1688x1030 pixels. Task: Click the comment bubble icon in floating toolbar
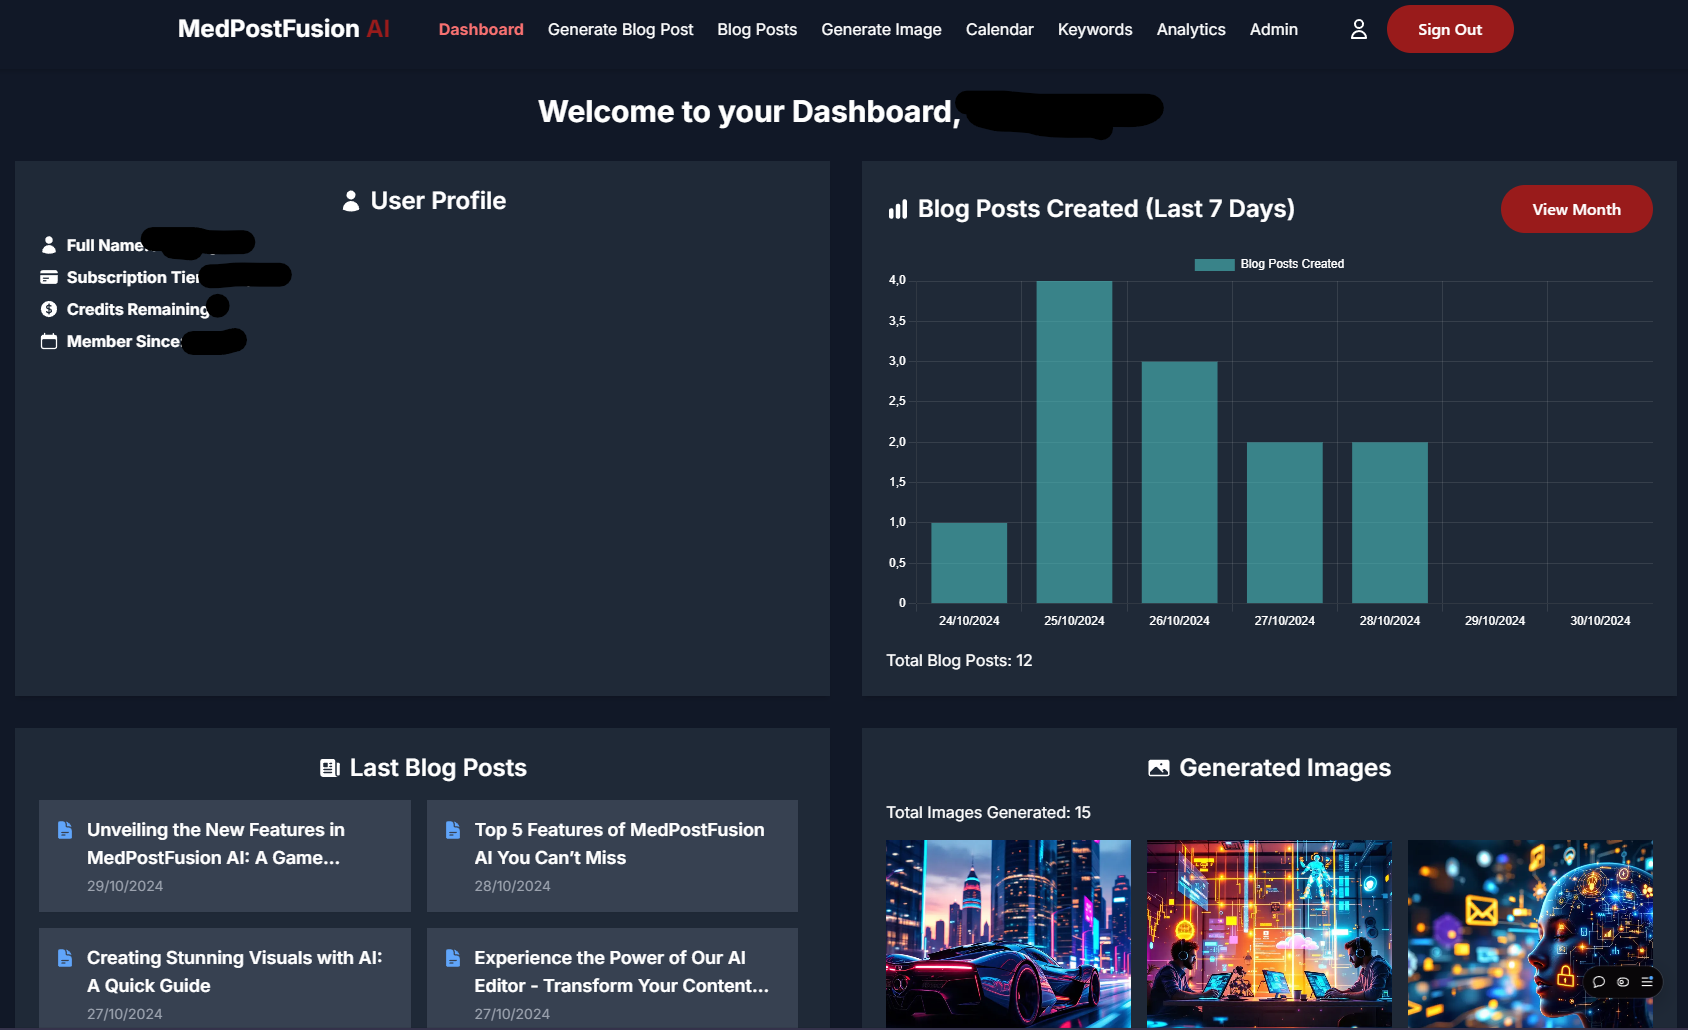click(x=1599, y=982)
